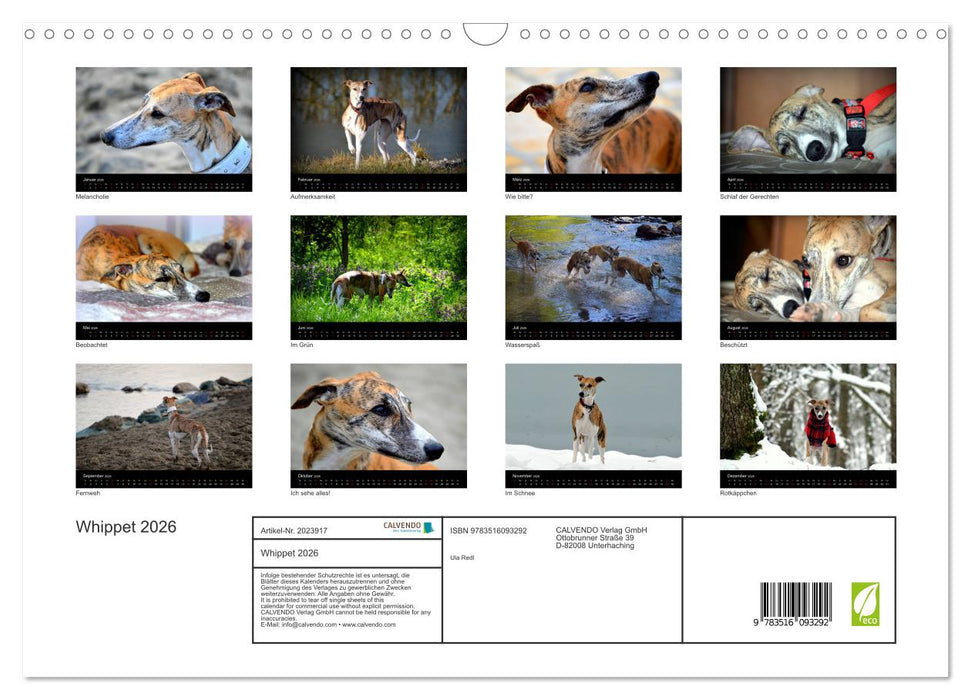Click a spiral binding ring at the top
971x700 pixels.
tap(68, 33)
